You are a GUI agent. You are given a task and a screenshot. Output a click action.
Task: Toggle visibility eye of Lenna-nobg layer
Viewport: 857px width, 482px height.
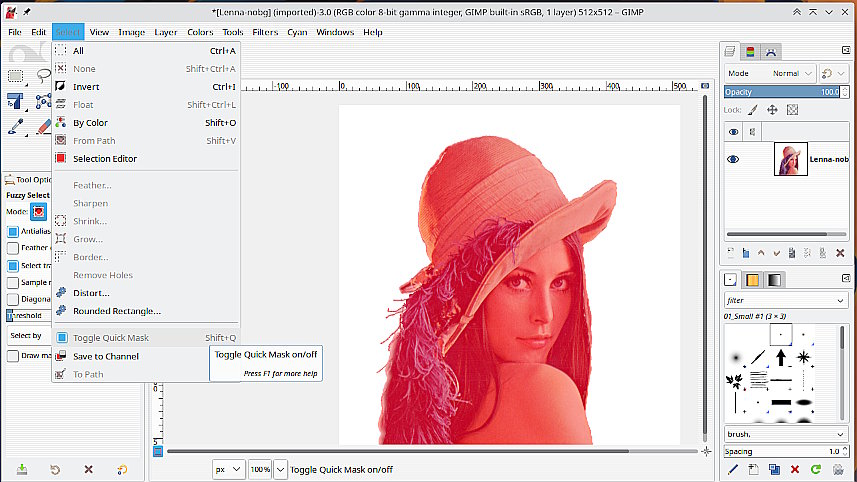(733, 159)
